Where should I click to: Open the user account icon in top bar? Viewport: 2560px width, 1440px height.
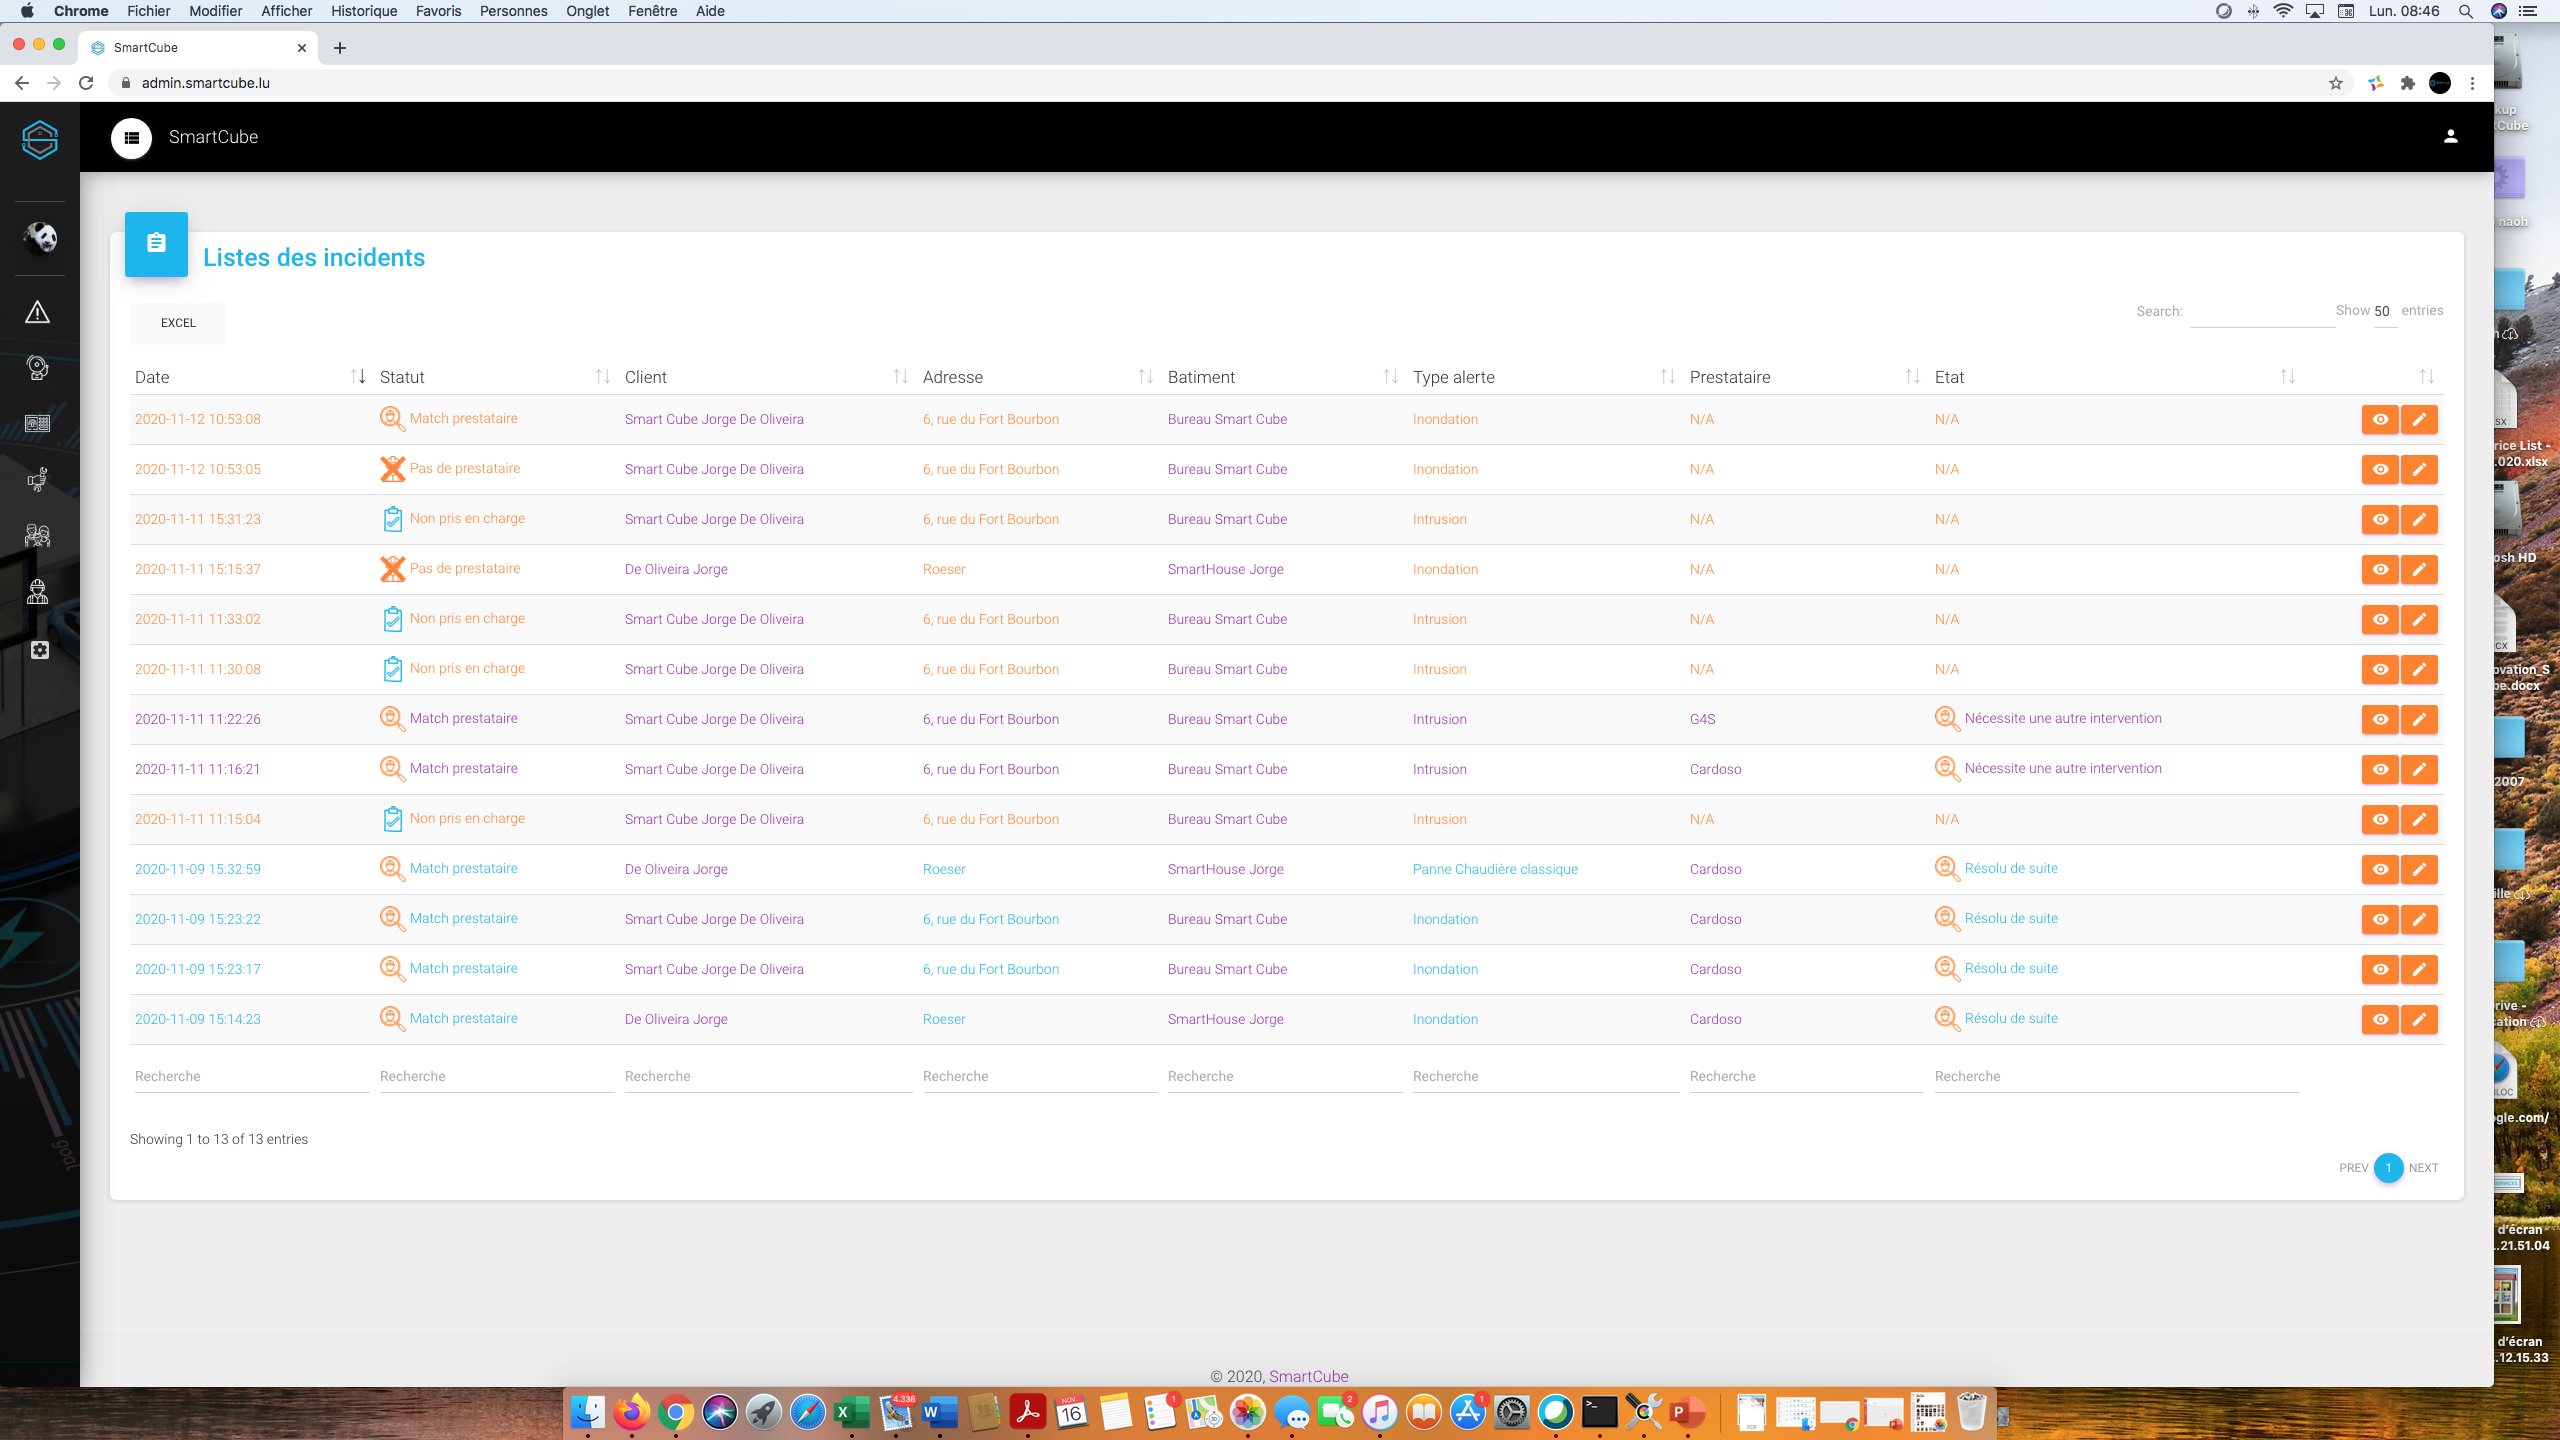[2451, 135]
